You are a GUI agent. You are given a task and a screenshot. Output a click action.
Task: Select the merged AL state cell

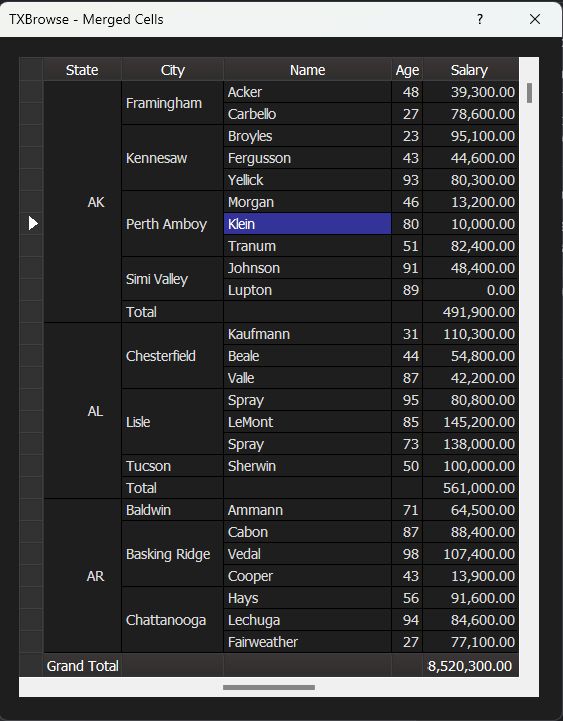[x=82, y=411]
